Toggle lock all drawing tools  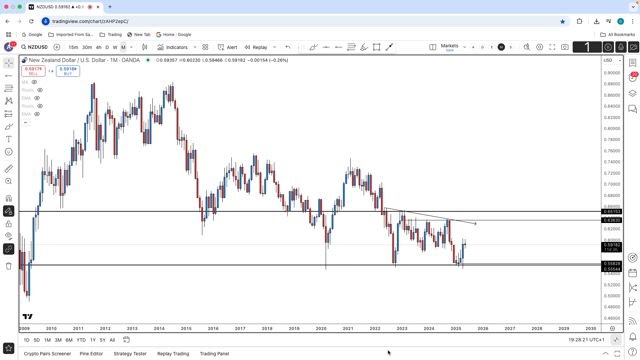coord(9,224)
